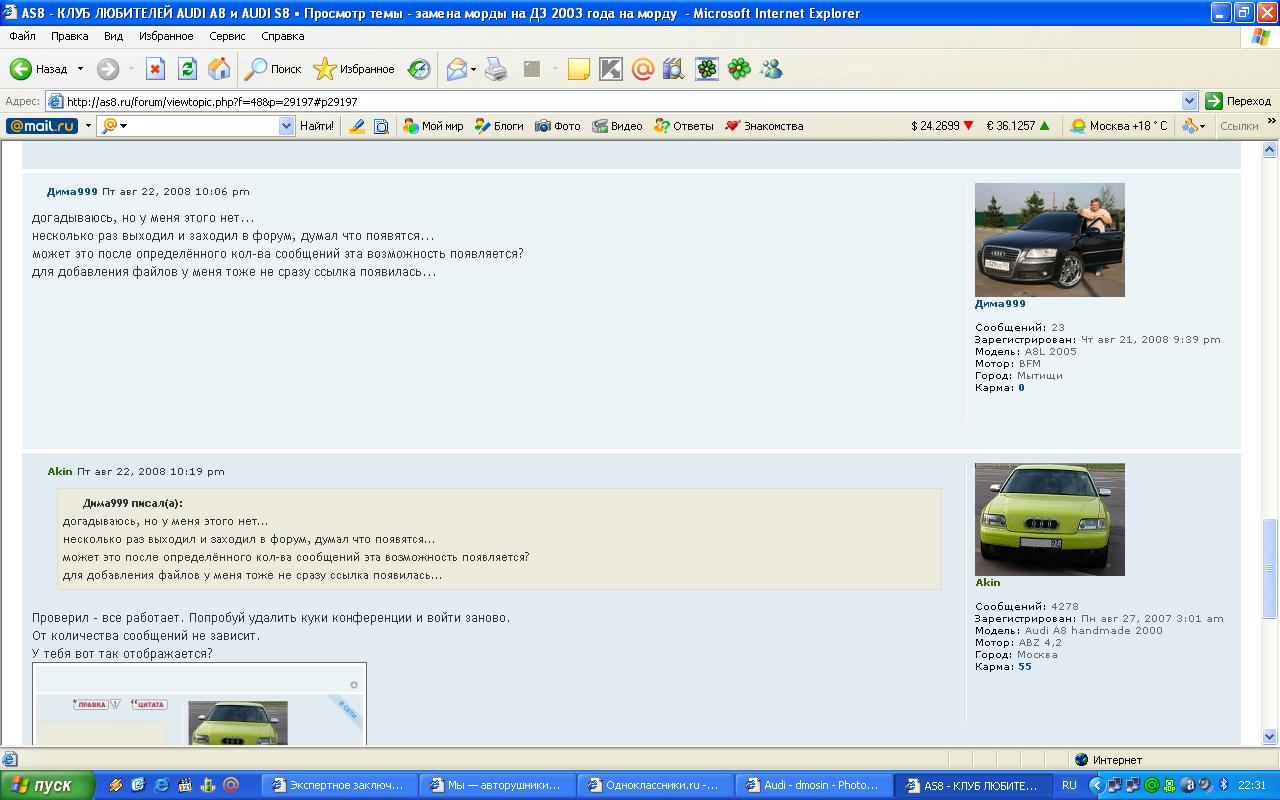The width and height of the screenshot is (1280, 800).
Task: Go to the Home page icon
Action: point(219,69)
